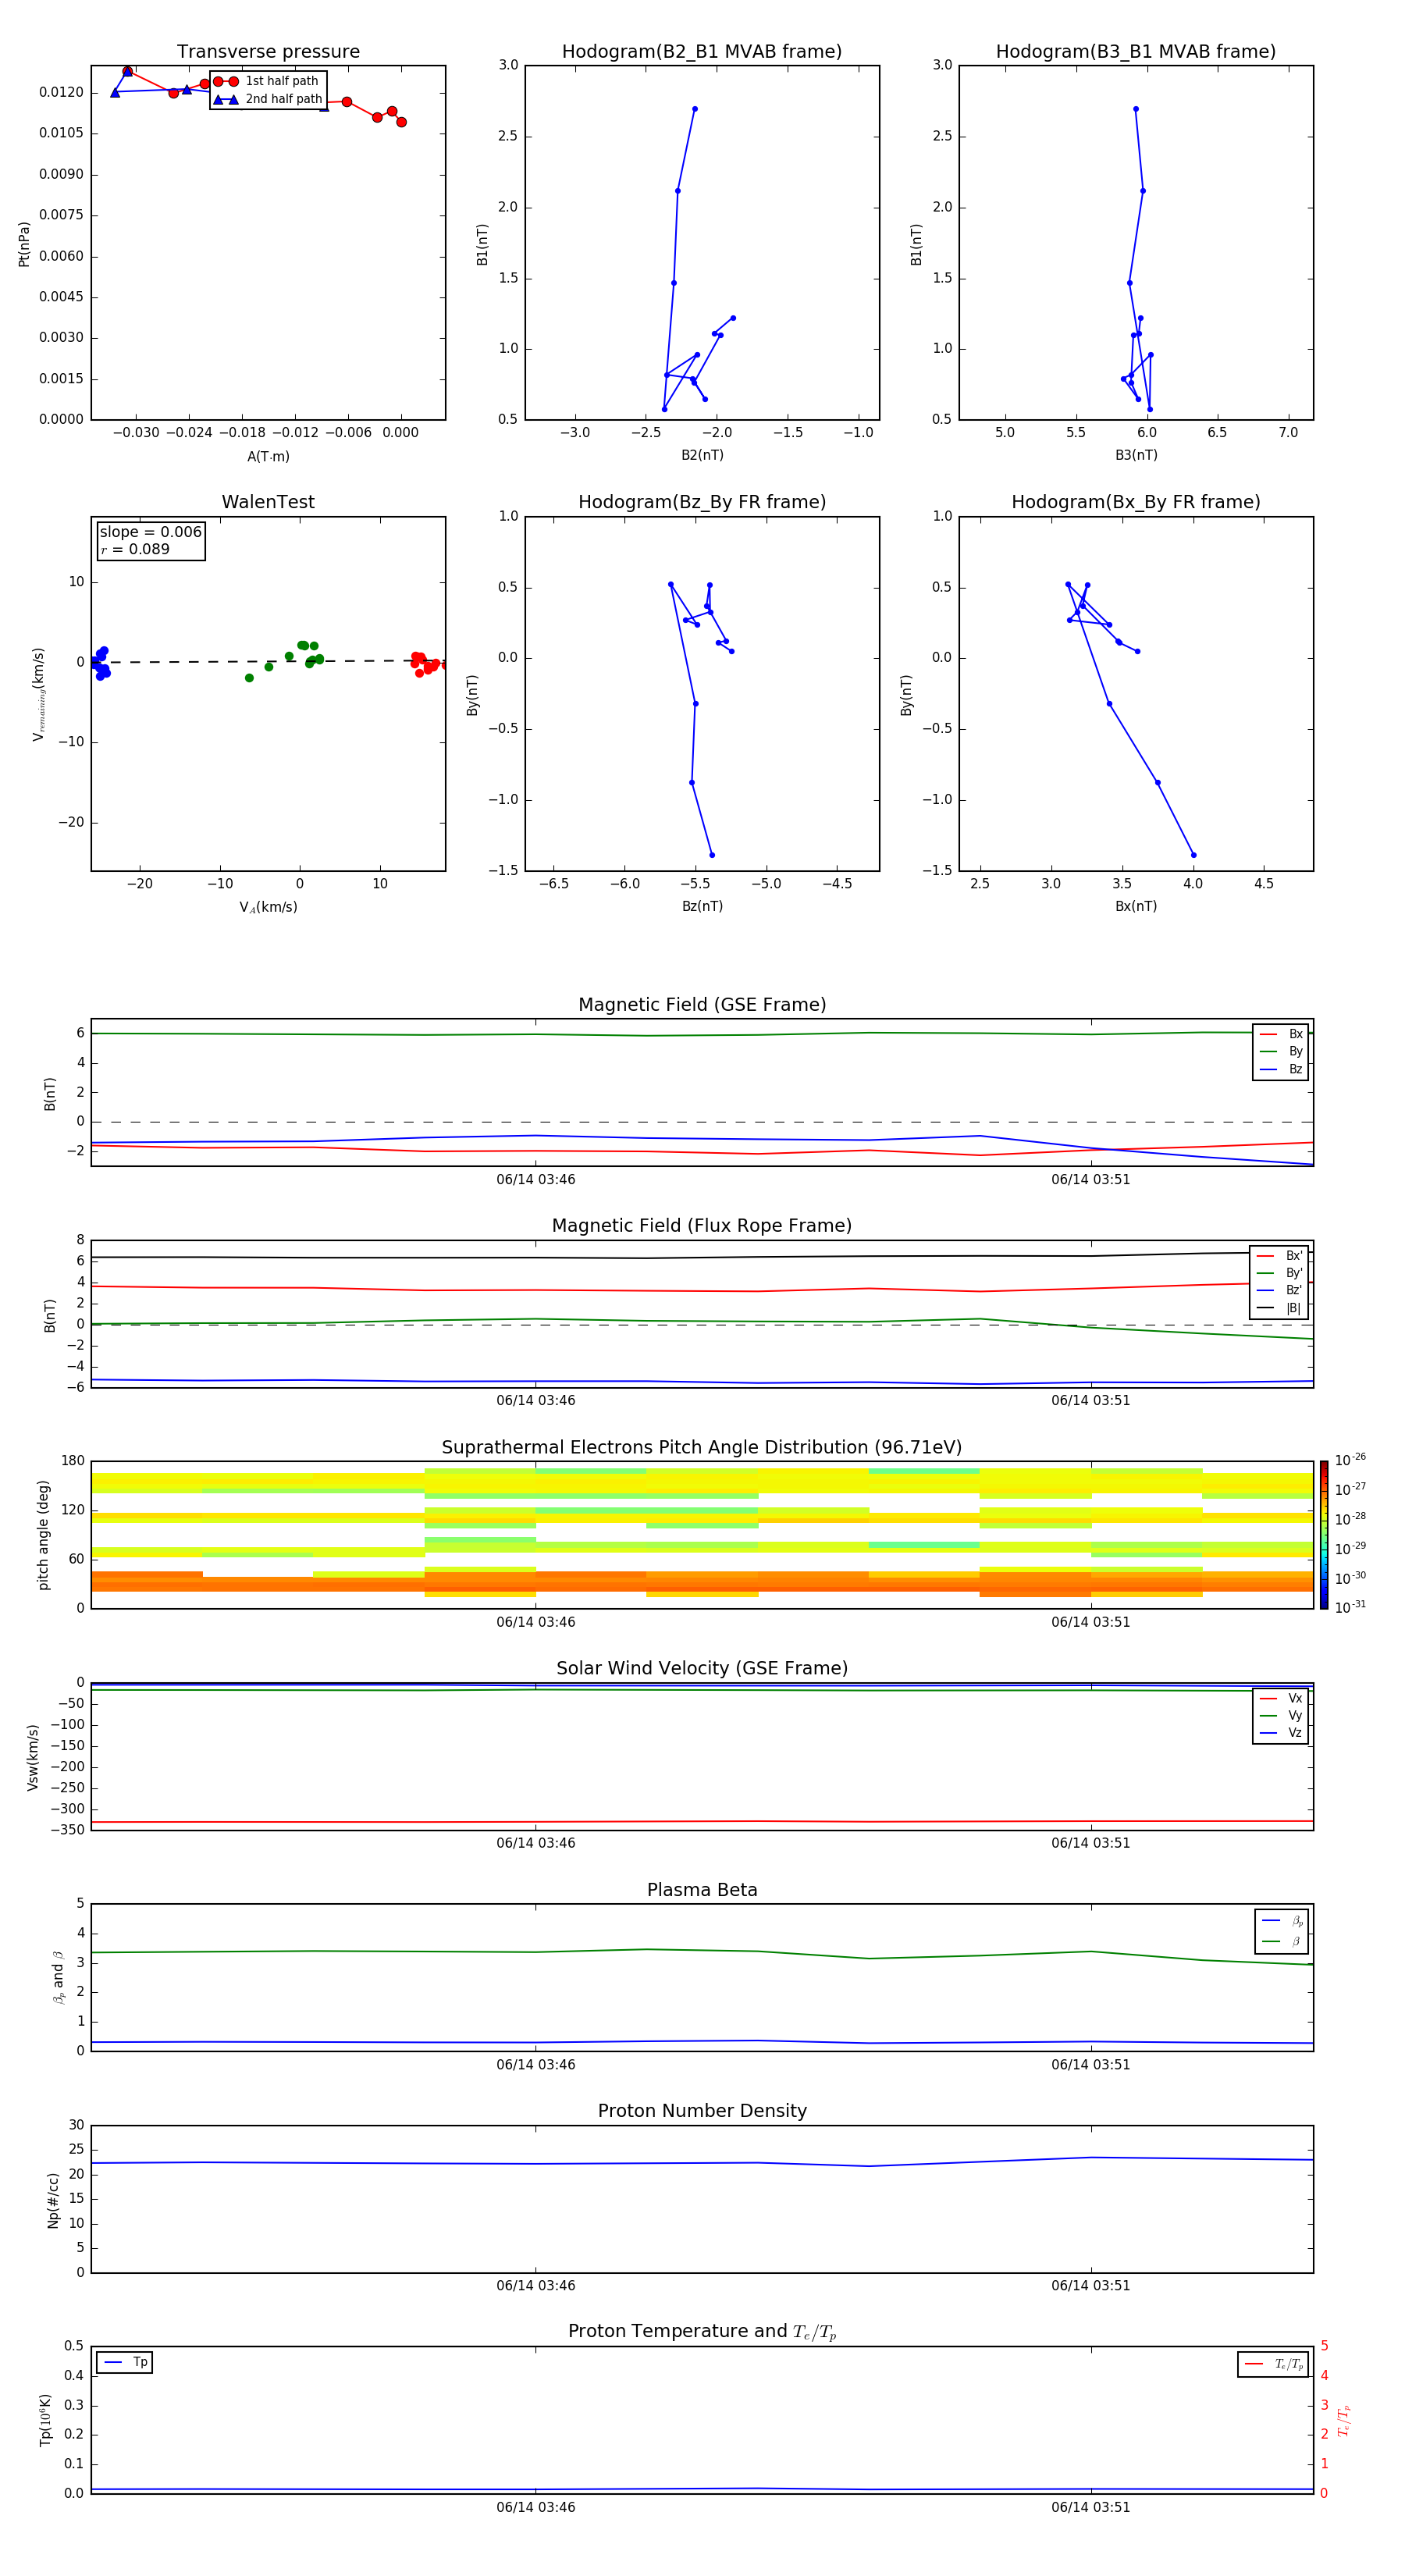Click the 'B3(nT)' x-axis label
The width and height of the screenshot is (1405, 2576).
1136,455
